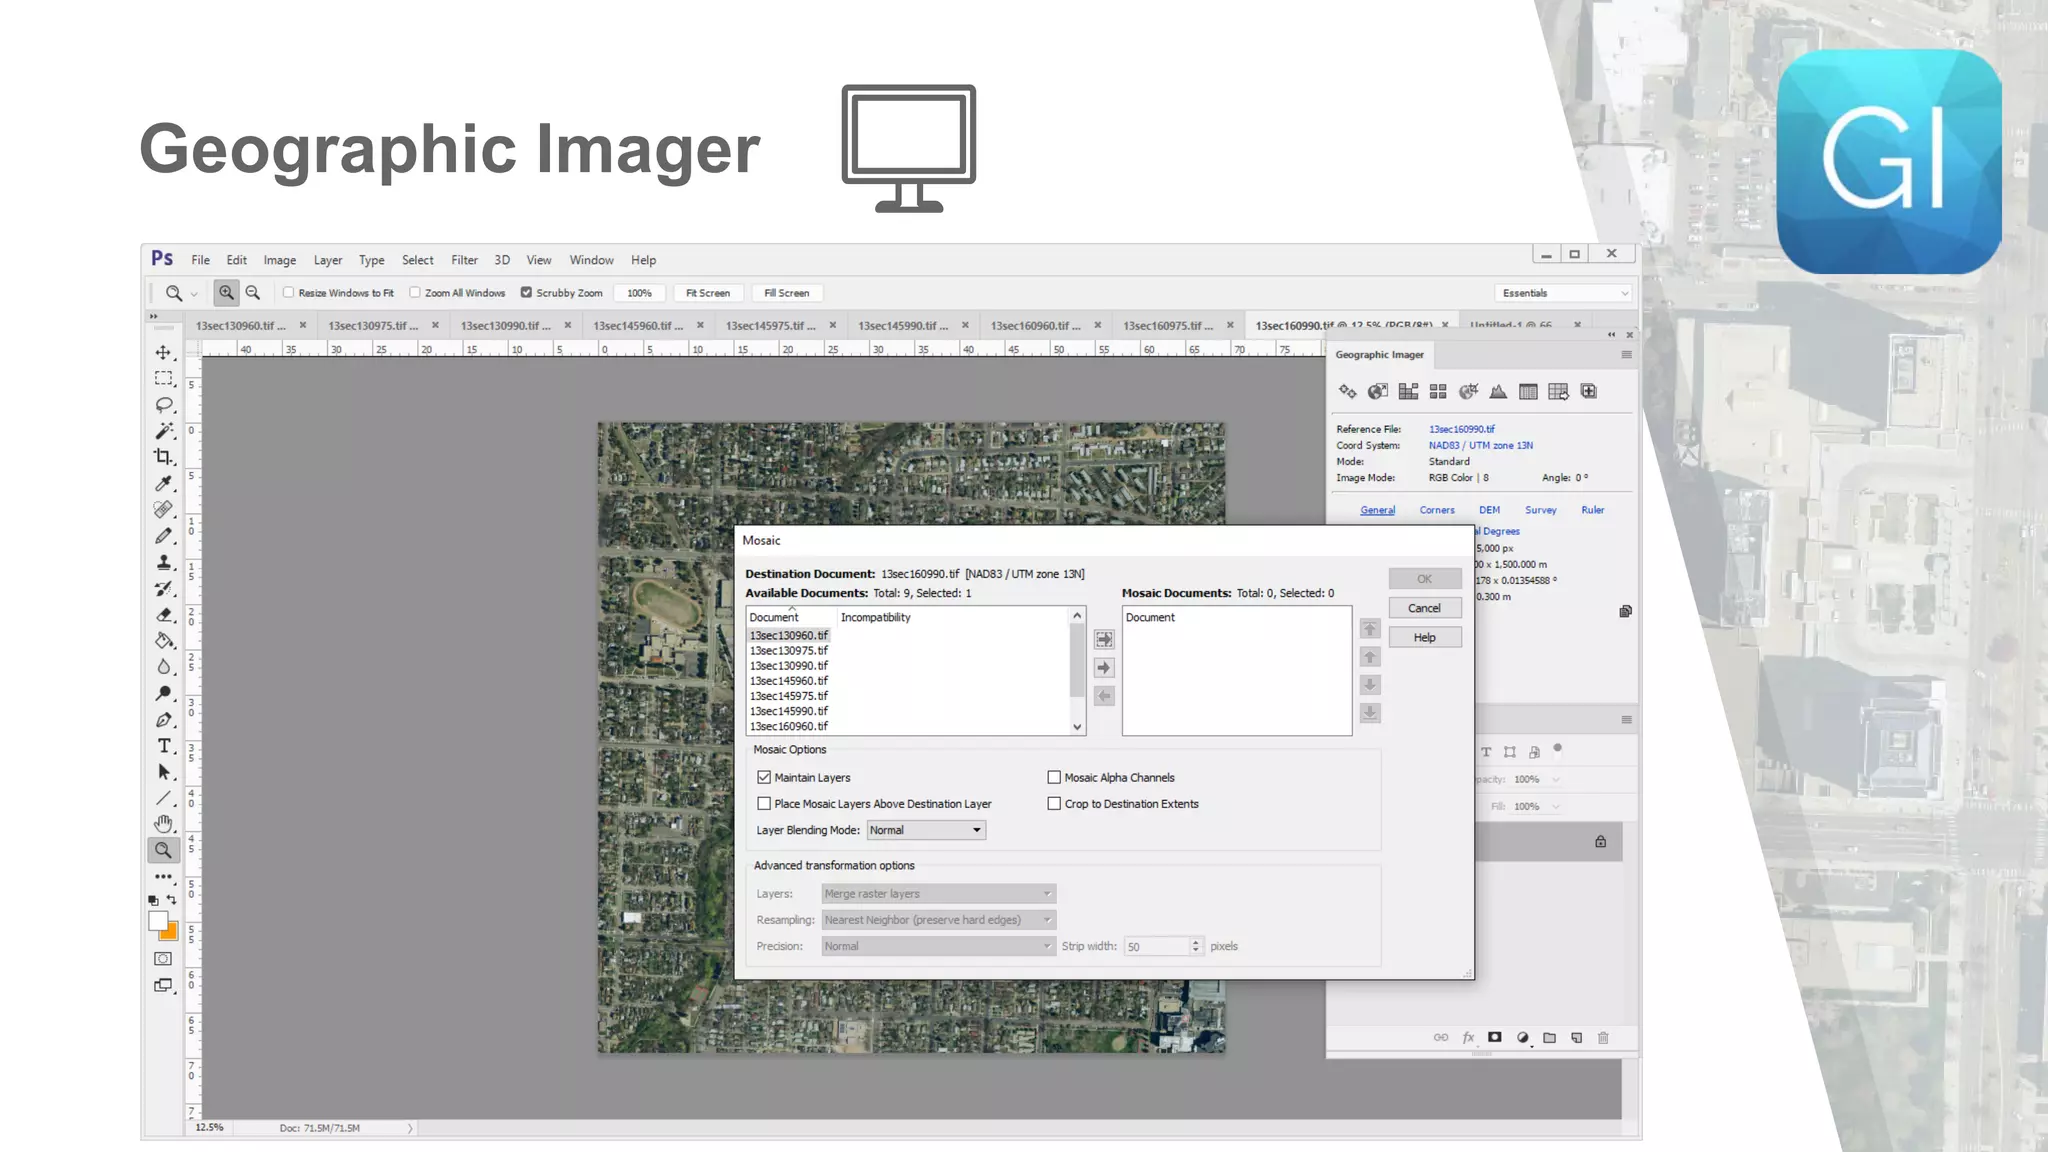This screenshot has width=2048, height=1152.
Task: Open the Resampling Nearest Neighbor dropdown
Action: pos(938,920)
